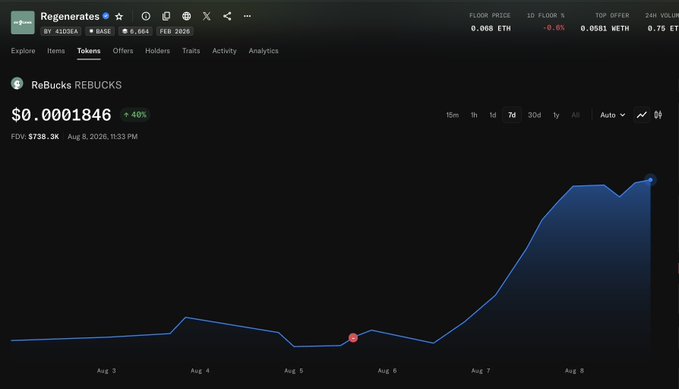The width and height of the screenshot is (679, 389).
Task: Click the -0.6% 1D floor change
Action: click(553, 28)
